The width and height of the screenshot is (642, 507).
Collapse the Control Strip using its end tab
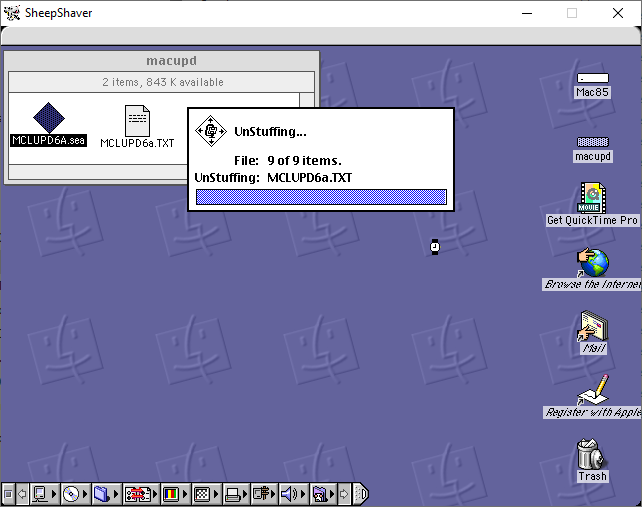[x=360, y=494]
